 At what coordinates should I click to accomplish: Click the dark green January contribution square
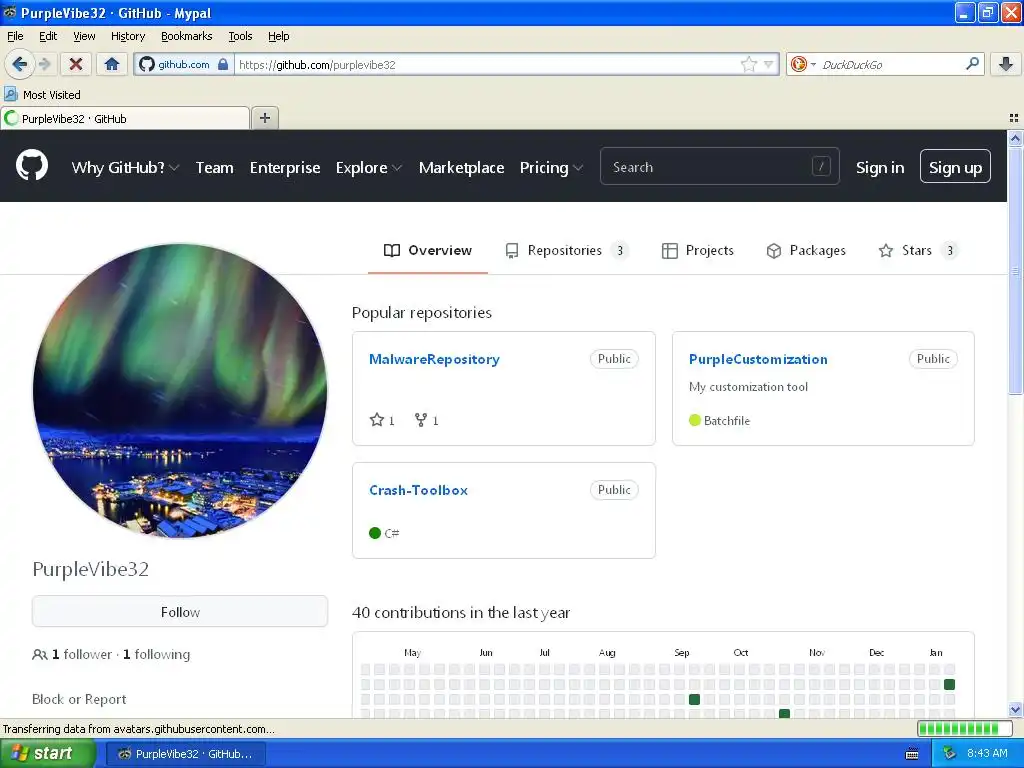coord(950,684)
